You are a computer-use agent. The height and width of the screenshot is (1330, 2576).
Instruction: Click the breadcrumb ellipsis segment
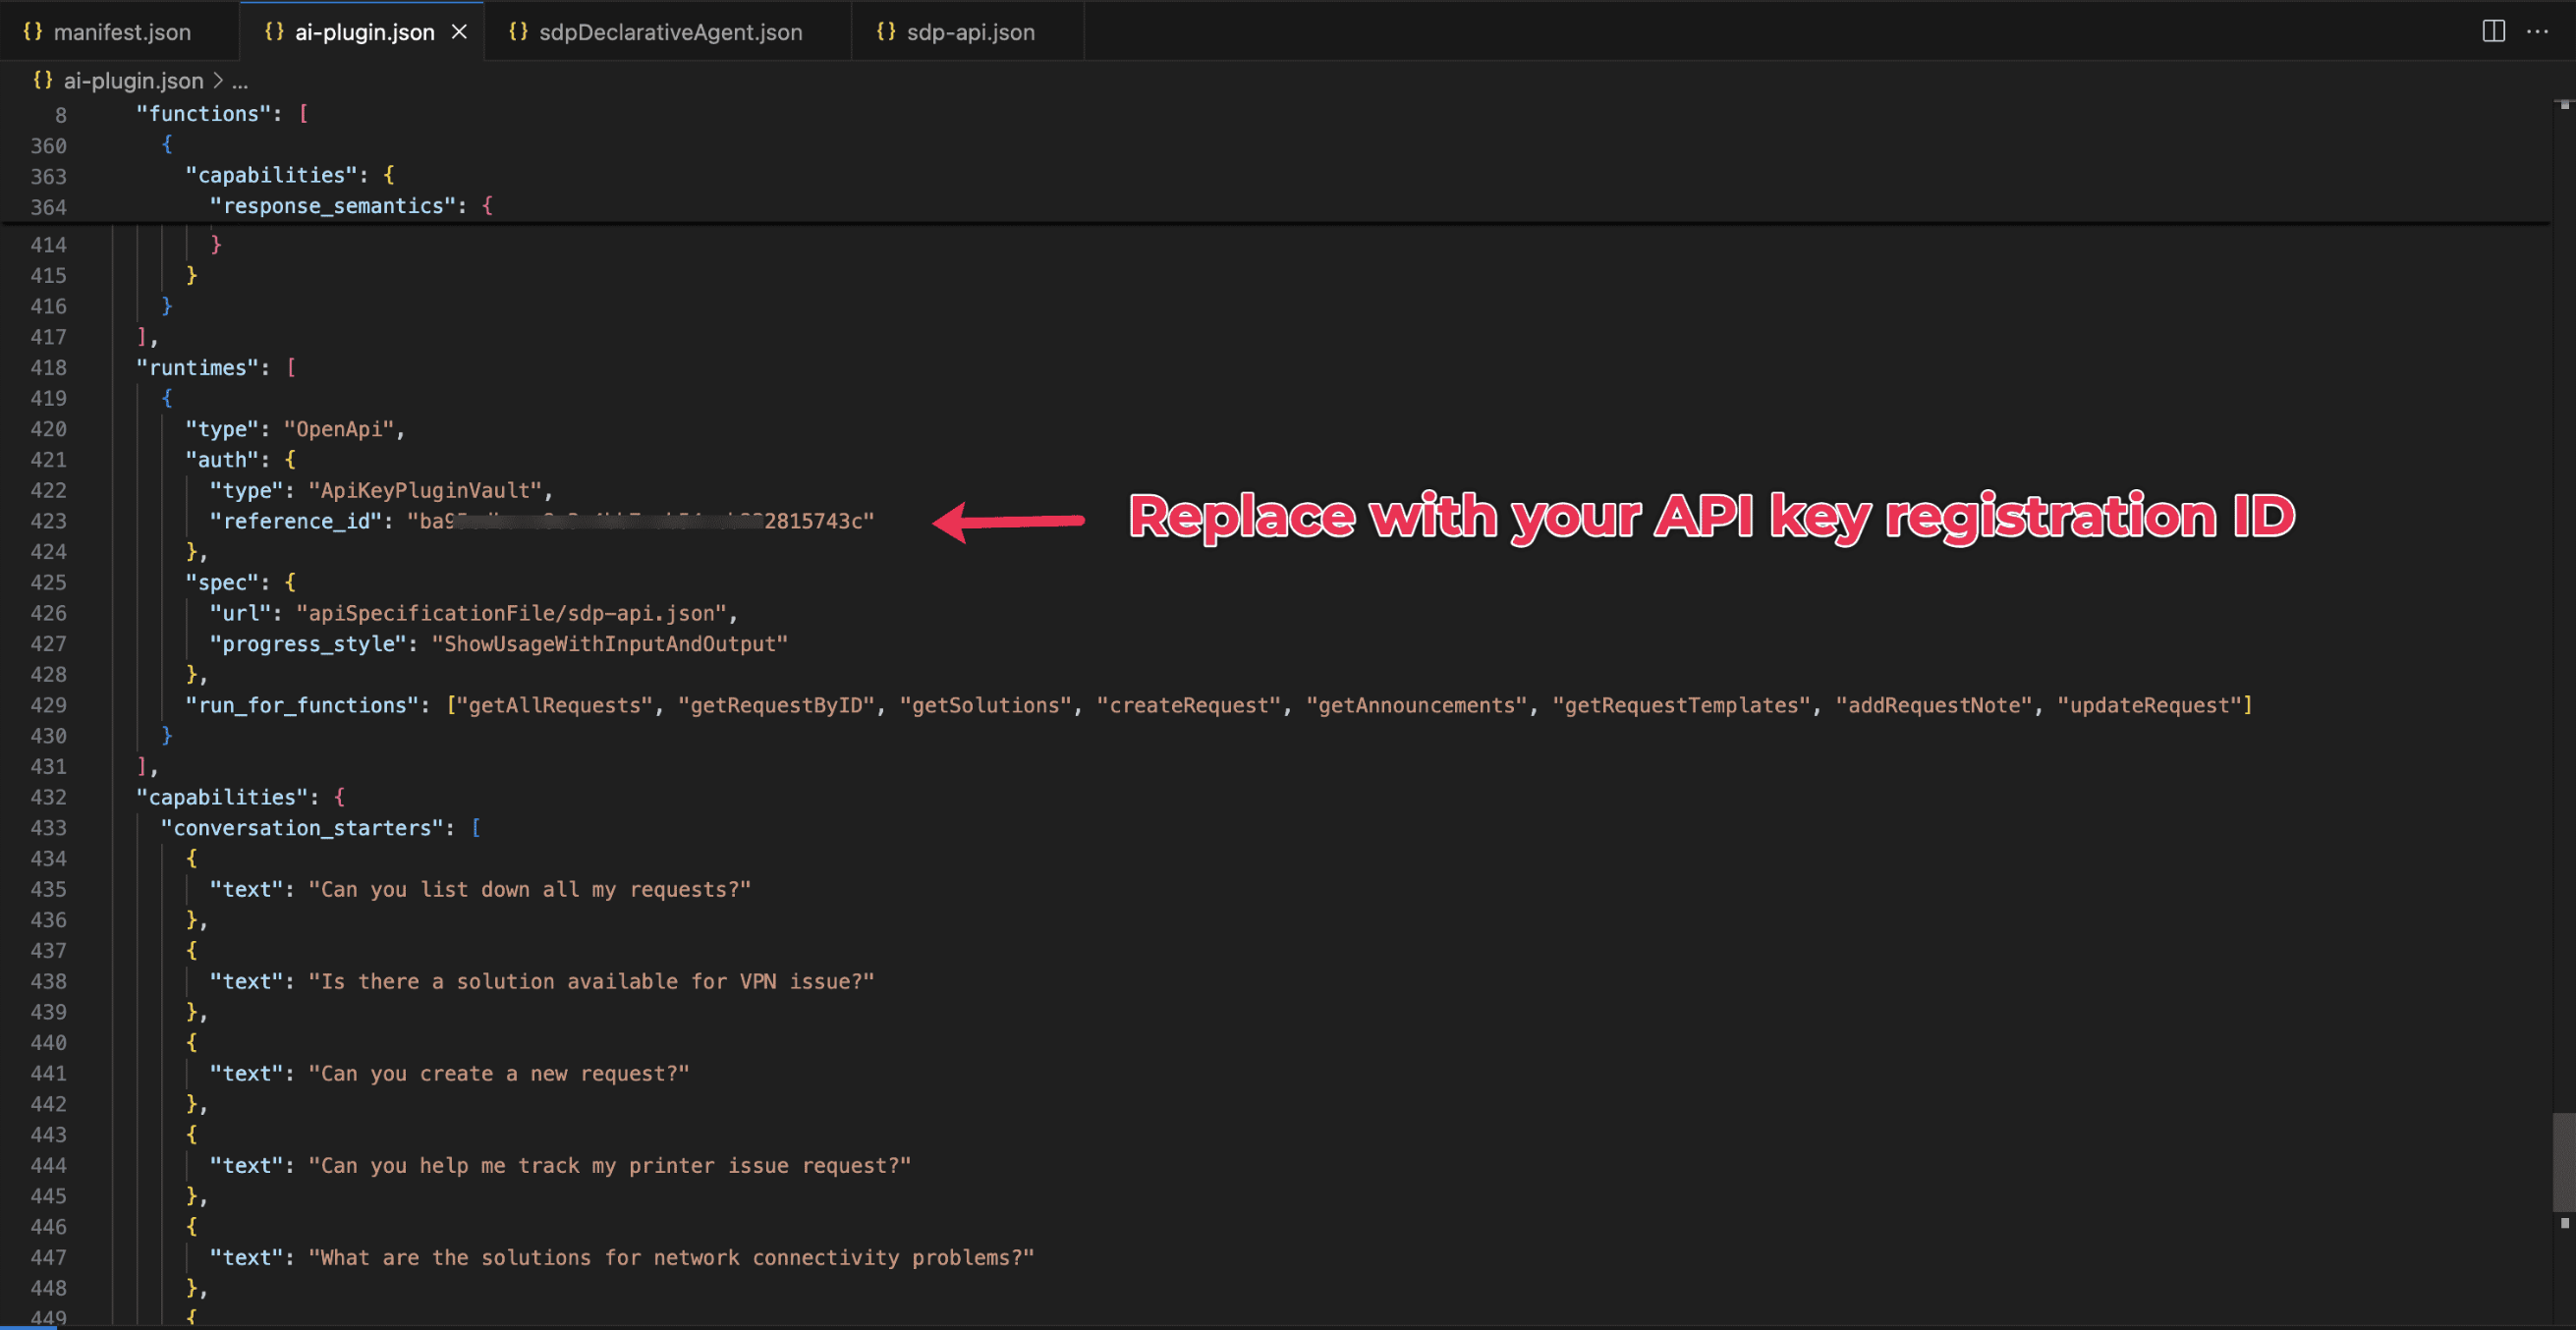click(x=240, y=81)
